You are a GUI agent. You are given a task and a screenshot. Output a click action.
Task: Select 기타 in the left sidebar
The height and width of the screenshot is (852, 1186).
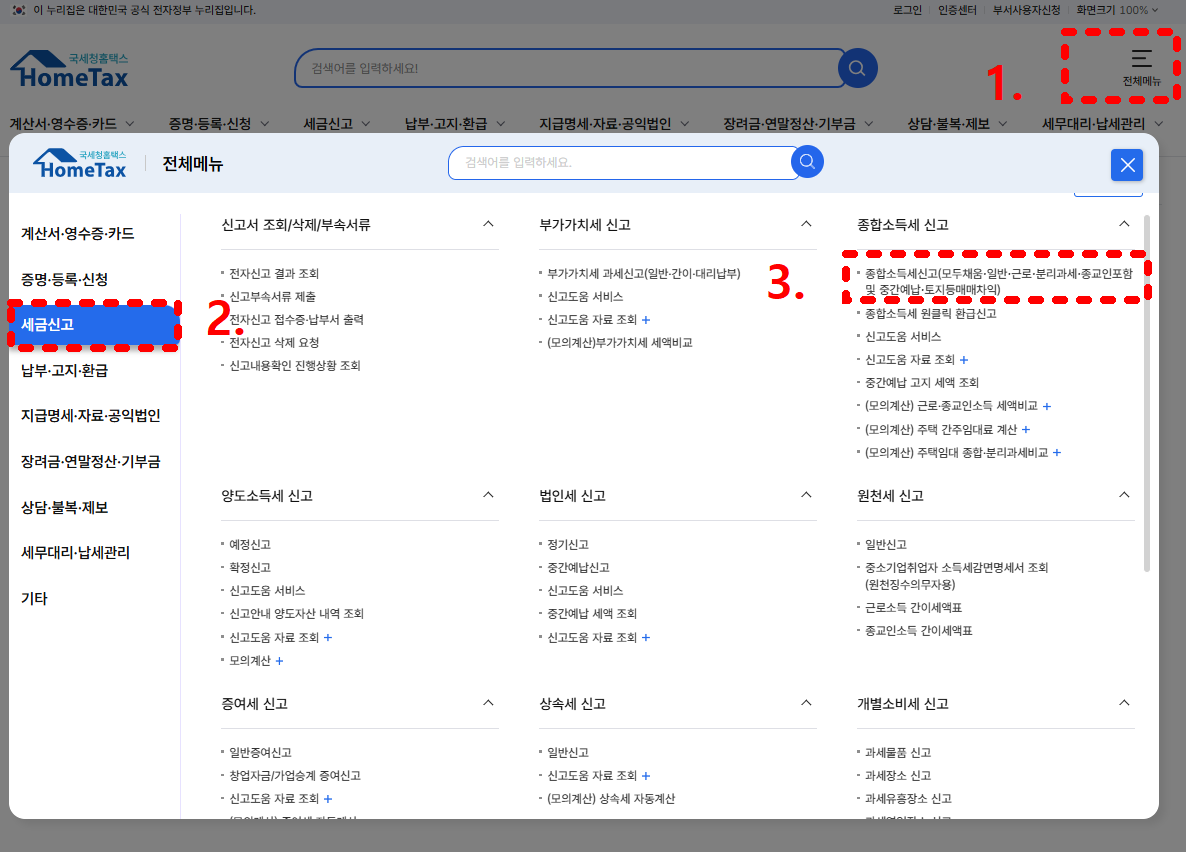click(x=34, y=599)
